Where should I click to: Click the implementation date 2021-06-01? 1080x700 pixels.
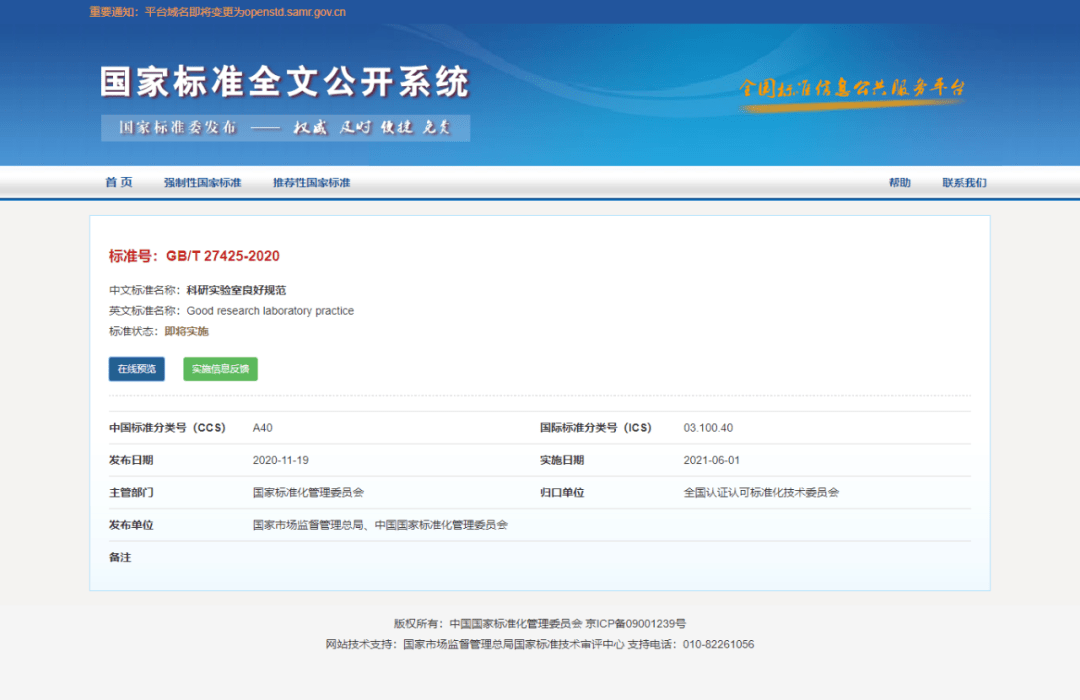(711, 460)
